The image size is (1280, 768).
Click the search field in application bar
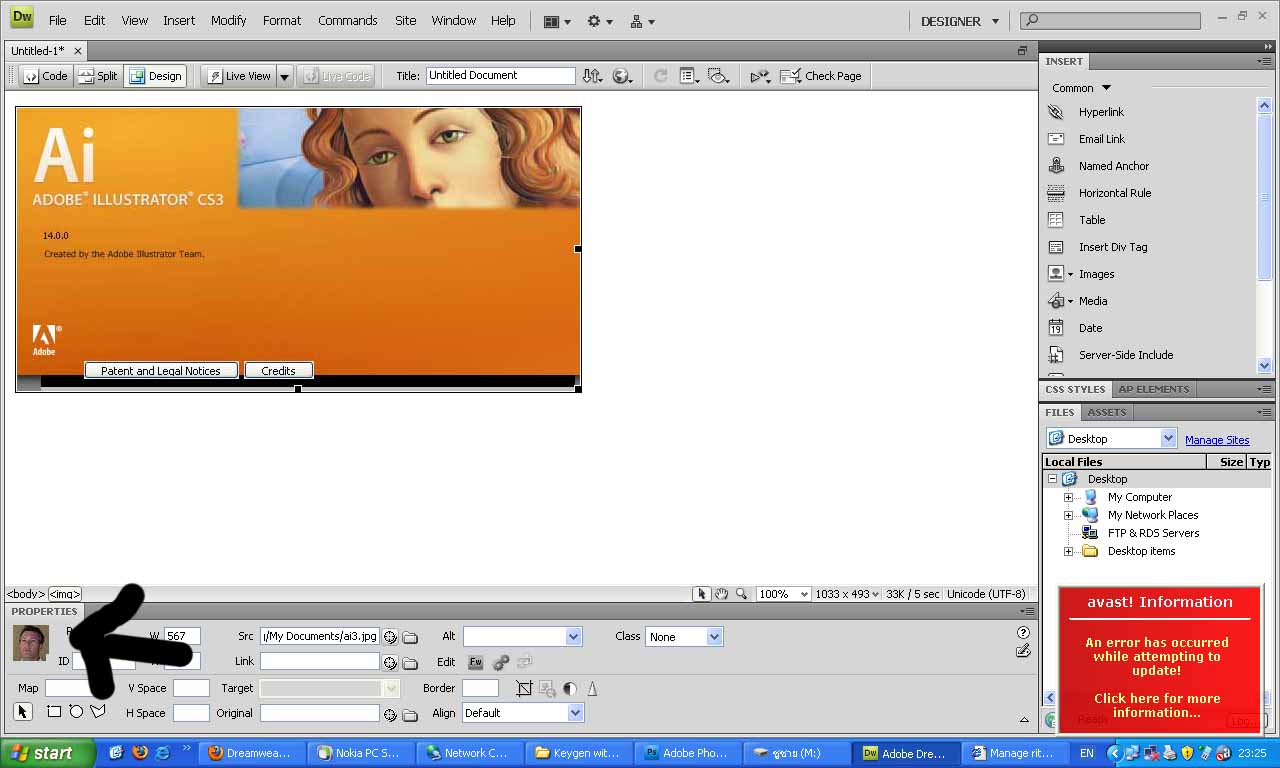1110,20
